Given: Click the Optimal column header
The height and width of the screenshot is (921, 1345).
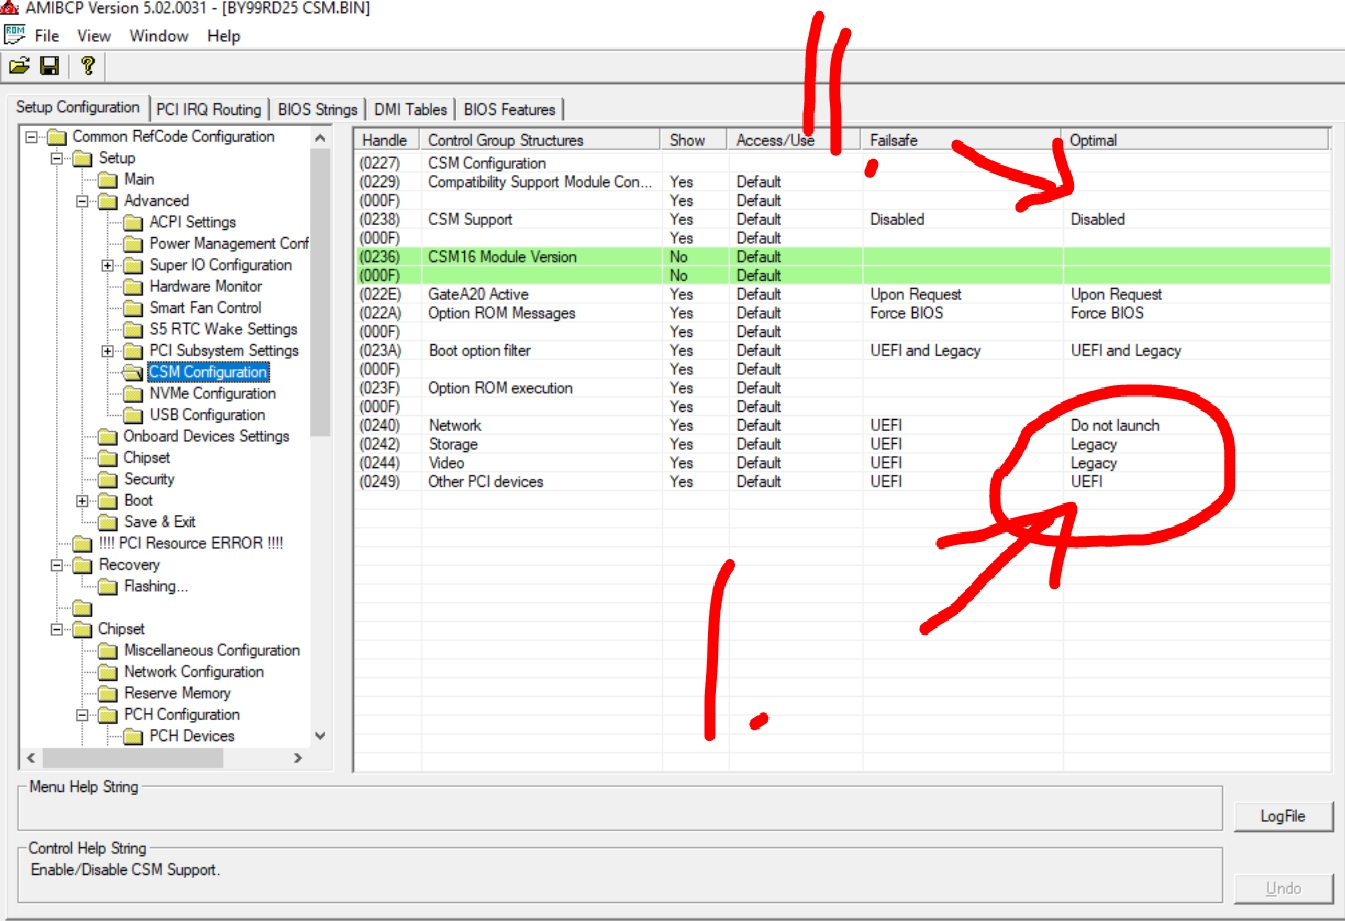Looking at the screenshot, I should [1195, 140].
